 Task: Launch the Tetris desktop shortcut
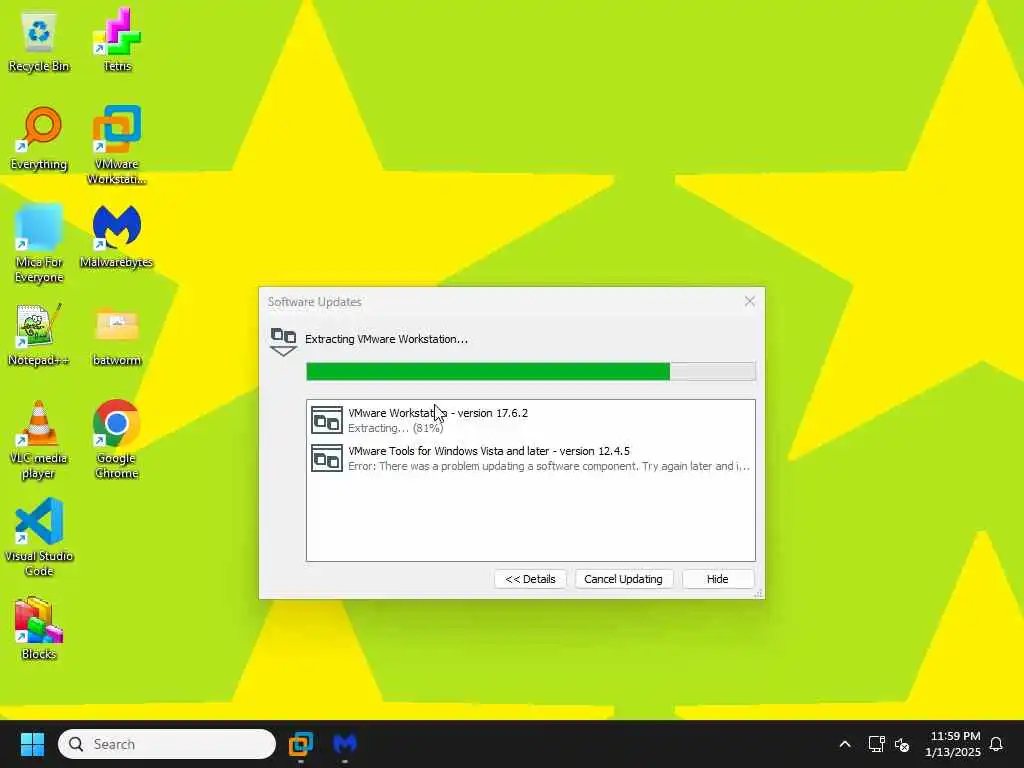117,40
